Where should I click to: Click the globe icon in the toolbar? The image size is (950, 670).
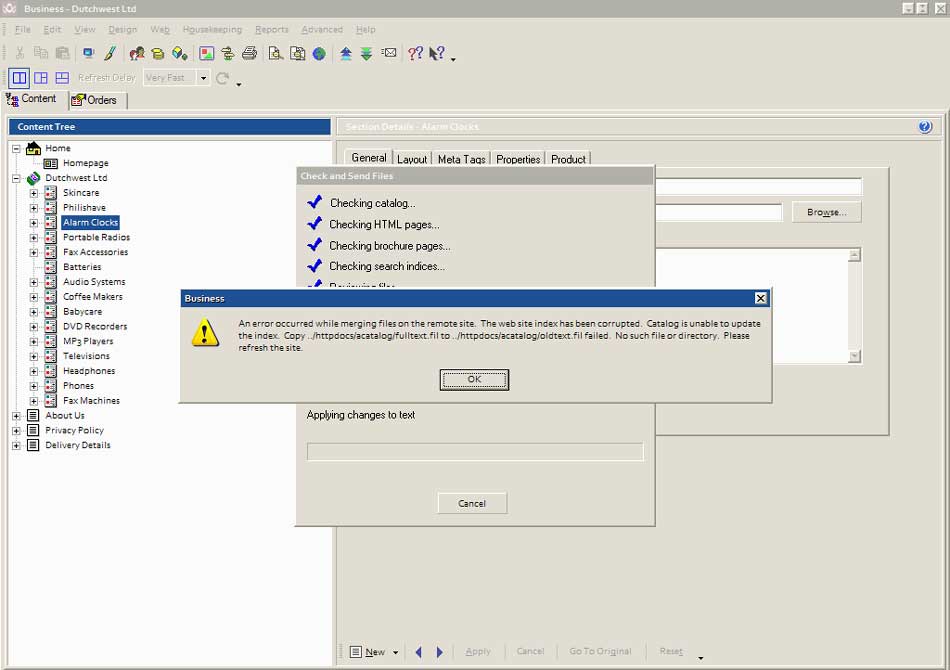click(x=319, y=53)
